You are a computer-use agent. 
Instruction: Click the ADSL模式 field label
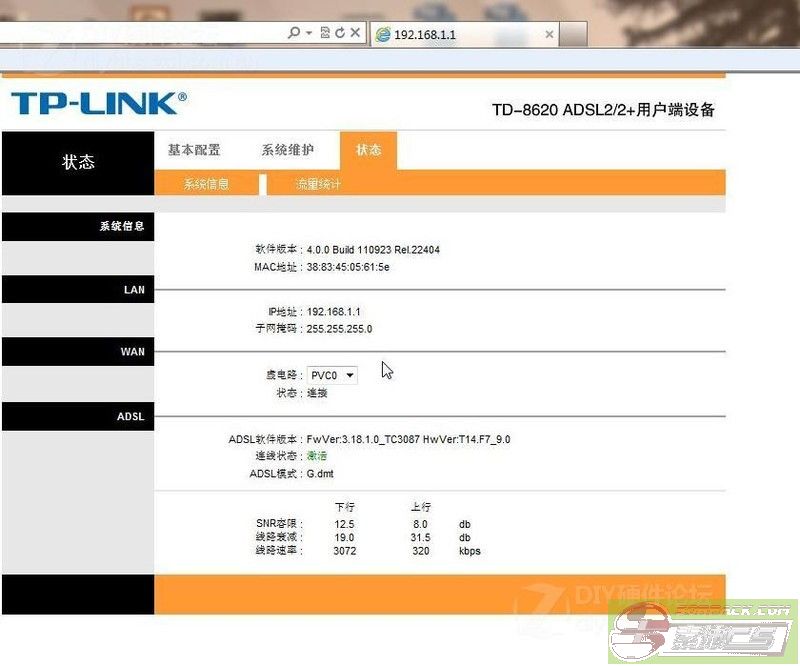click(x=273, y=474)
